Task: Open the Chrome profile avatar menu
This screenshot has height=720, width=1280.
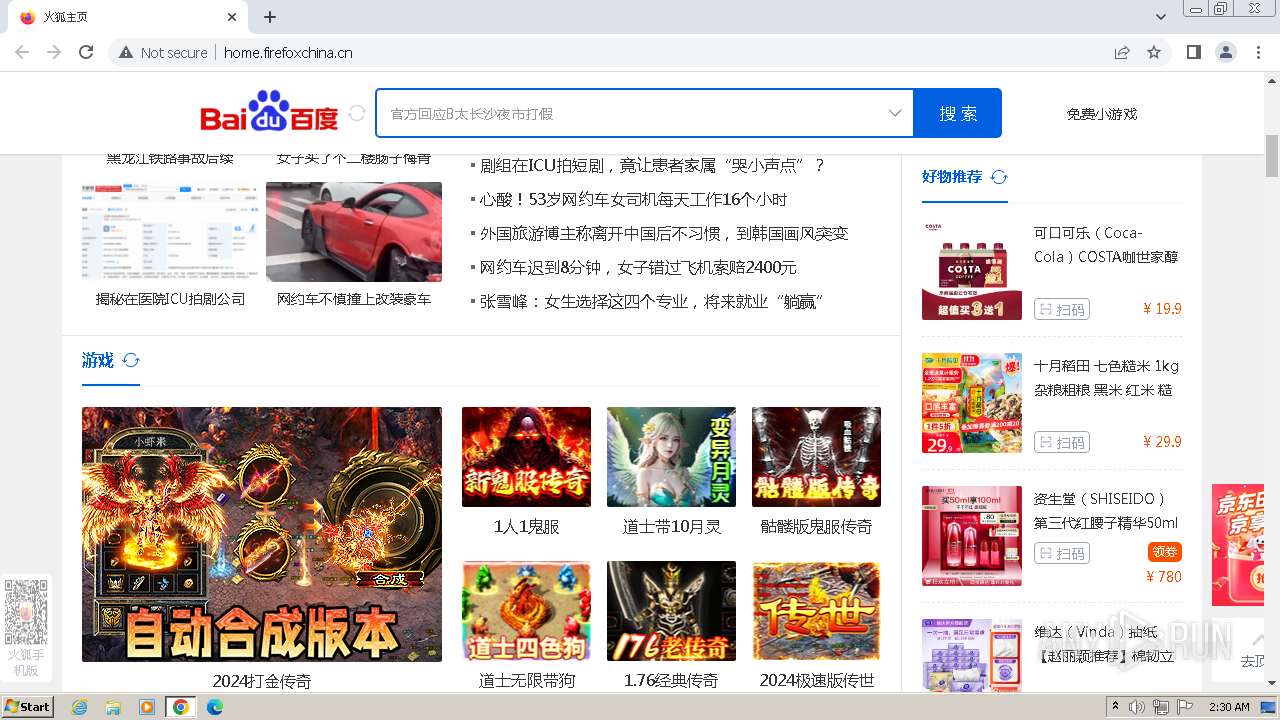Action: pyautogui.click(x=1225, y=52)
